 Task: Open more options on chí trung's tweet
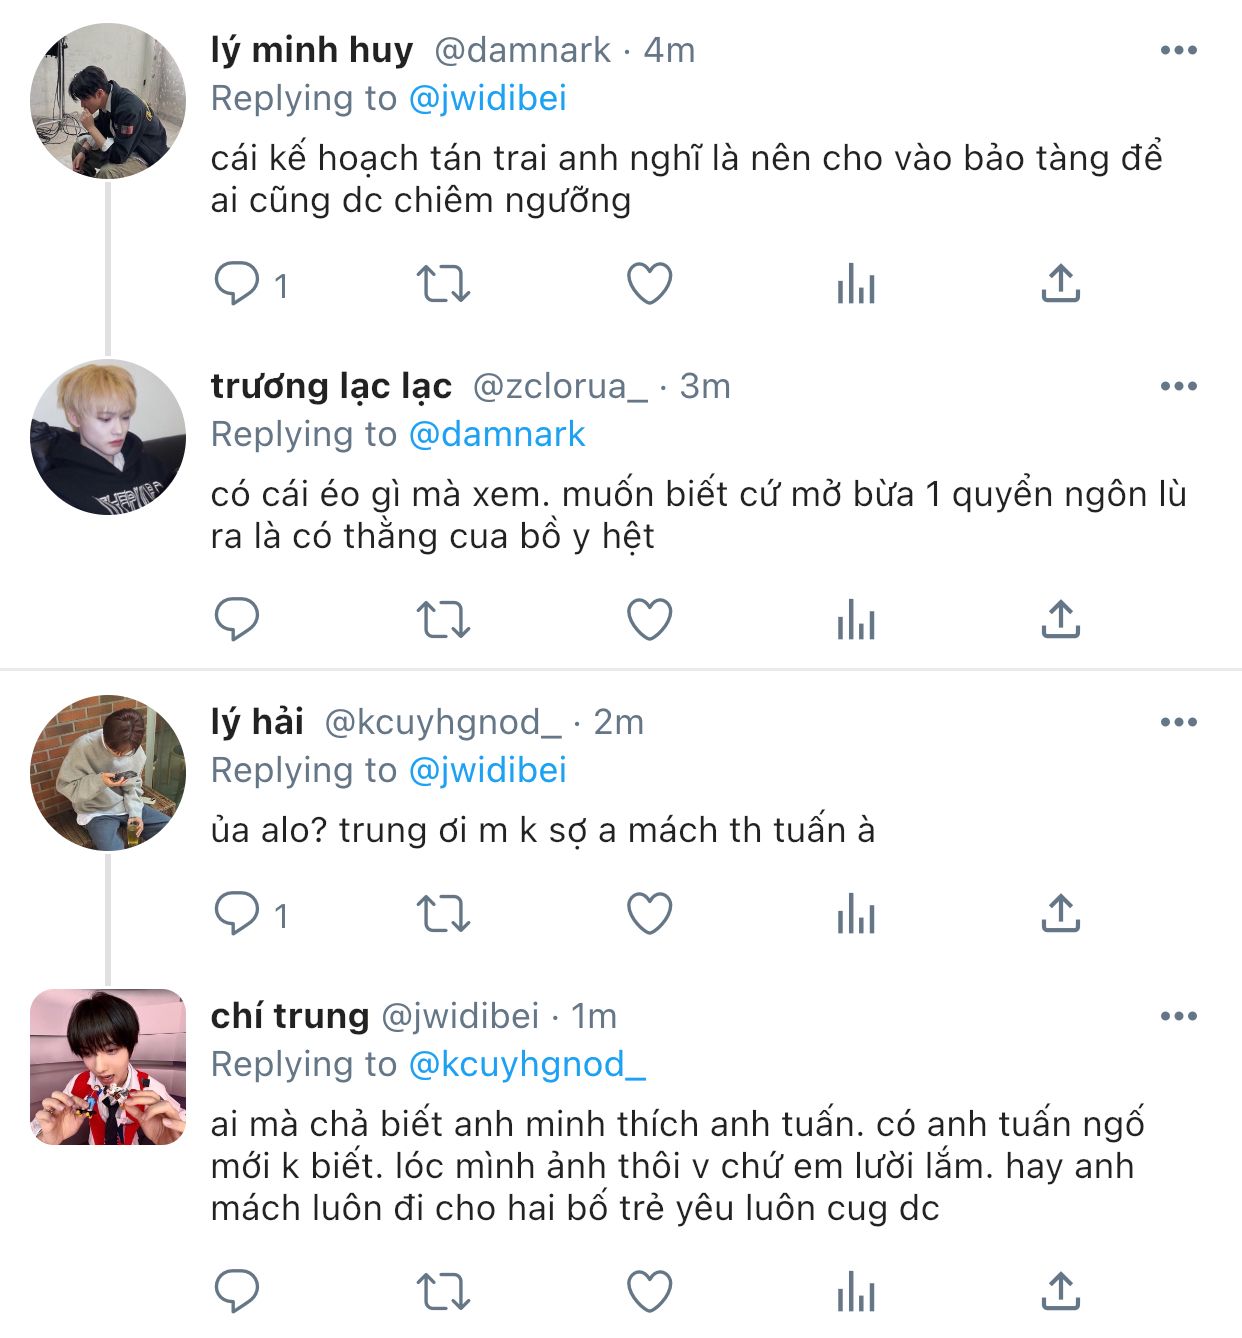tap(1178, 1016)
